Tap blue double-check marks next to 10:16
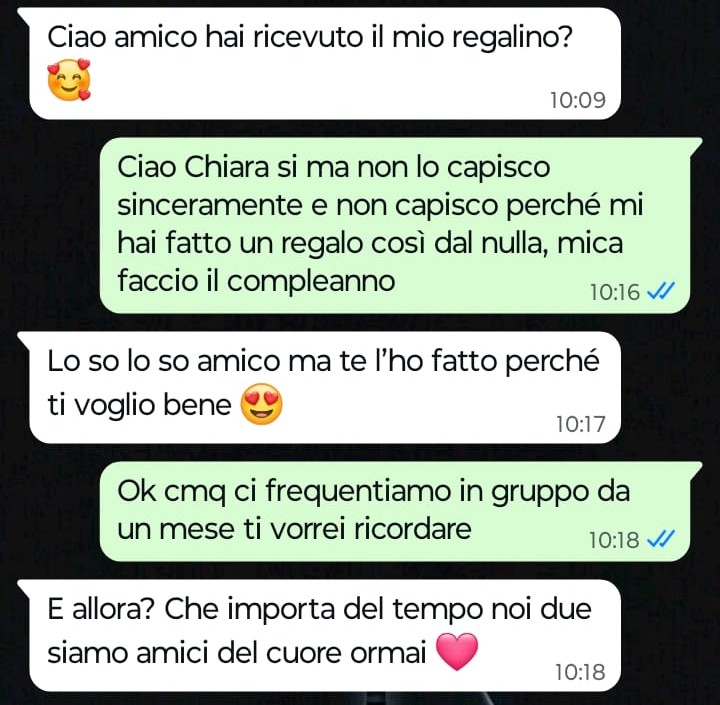This screenshot has width=720, height=705. (660, 291)
